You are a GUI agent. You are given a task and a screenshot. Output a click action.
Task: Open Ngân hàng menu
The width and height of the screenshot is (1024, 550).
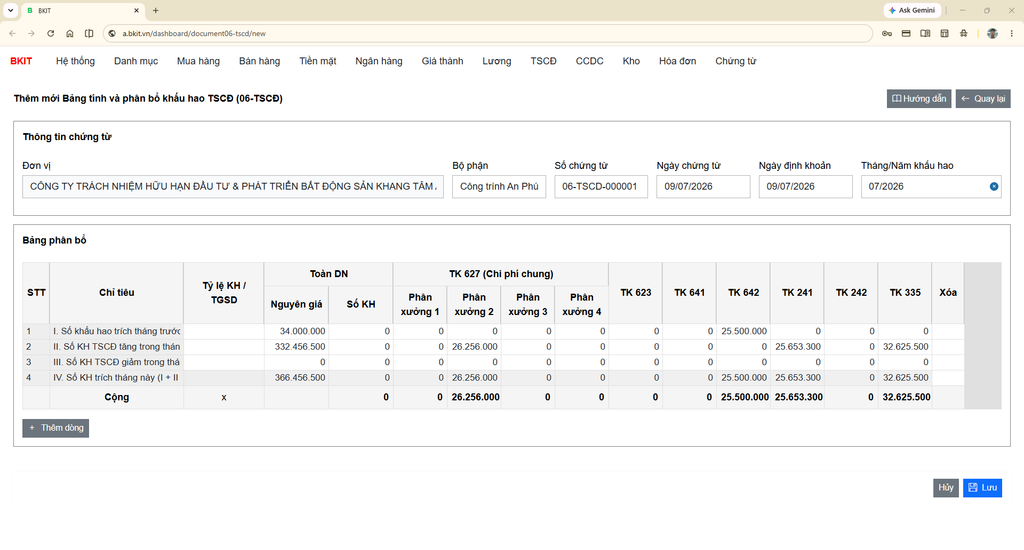point(379,61)
